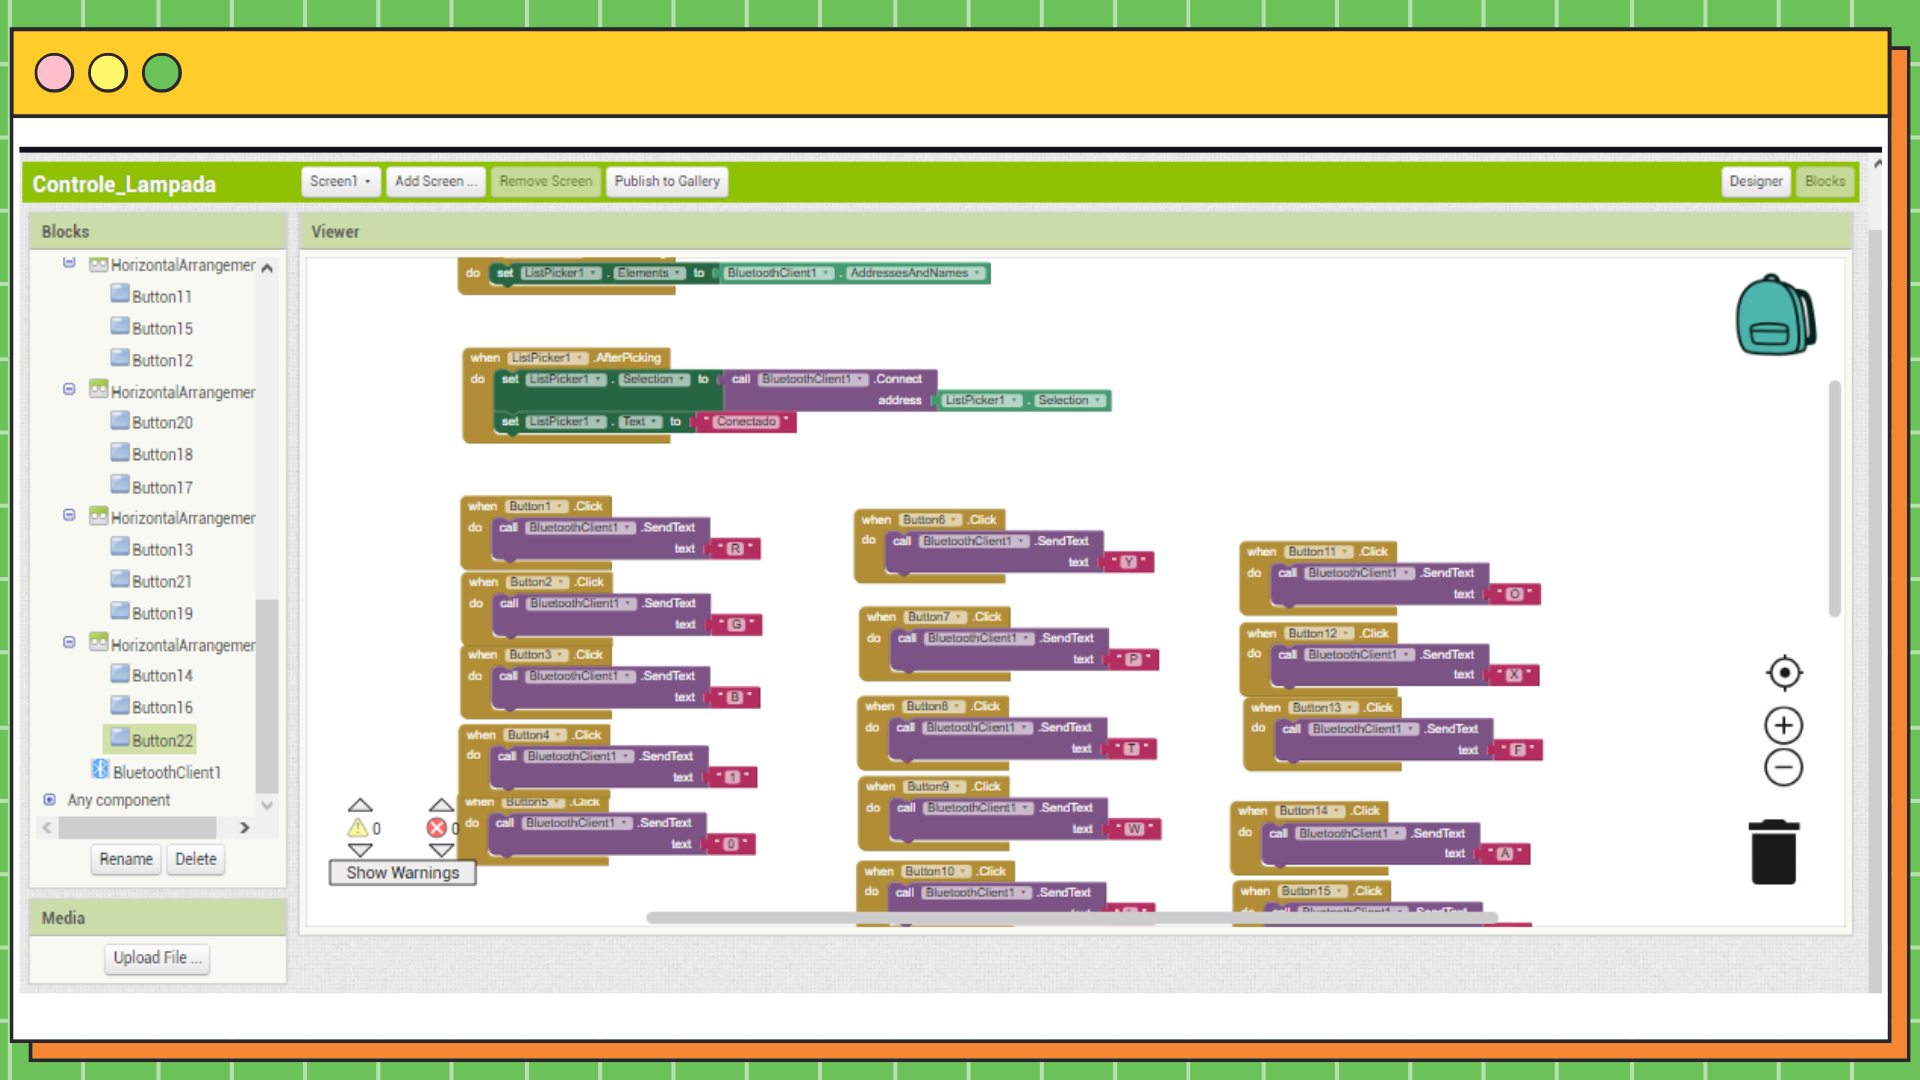1920x1080 pixels.
Task: Click the green traffic light window button
Action: [x=161, y=72]
